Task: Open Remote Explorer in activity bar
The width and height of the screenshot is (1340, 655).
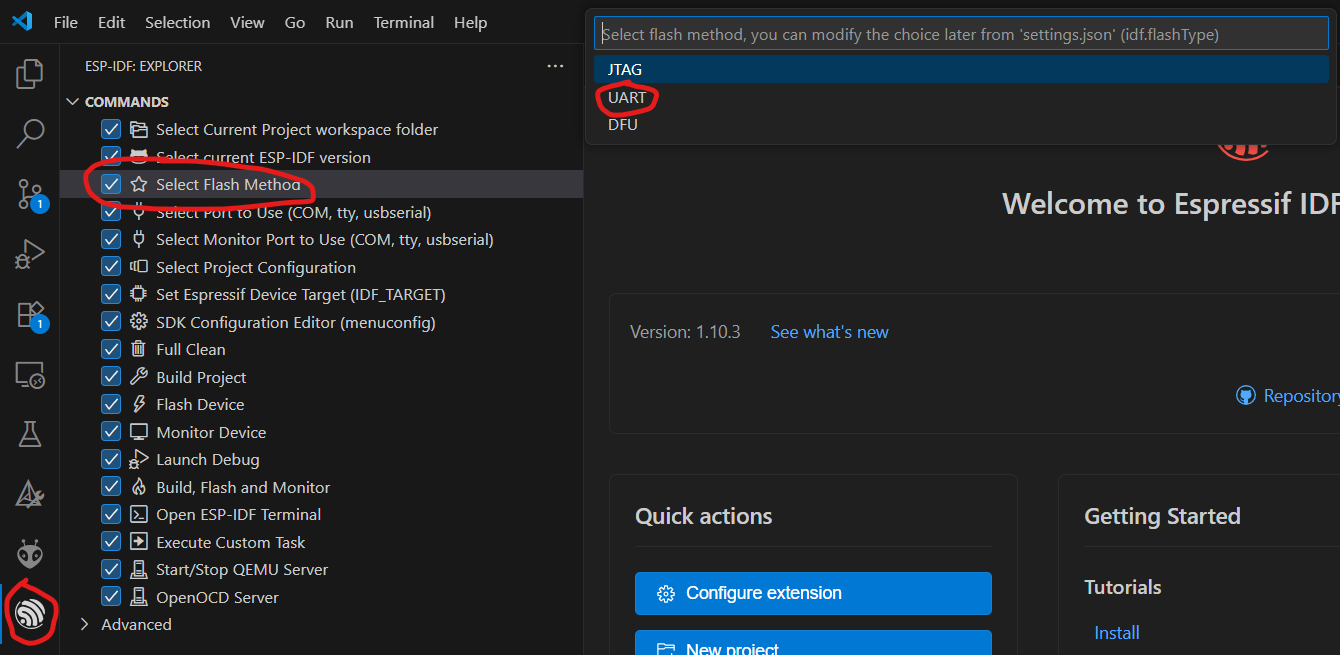Action: click(x=30, y=375)
